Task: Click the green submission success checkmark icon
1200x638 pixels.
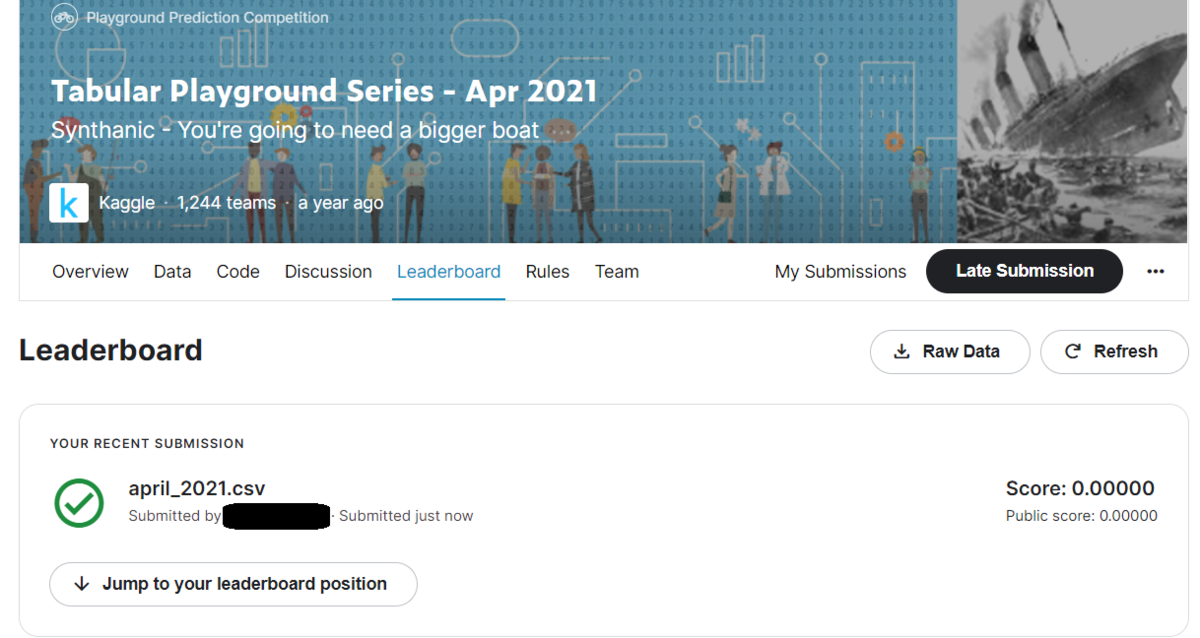Action: [x=79, y=502]
